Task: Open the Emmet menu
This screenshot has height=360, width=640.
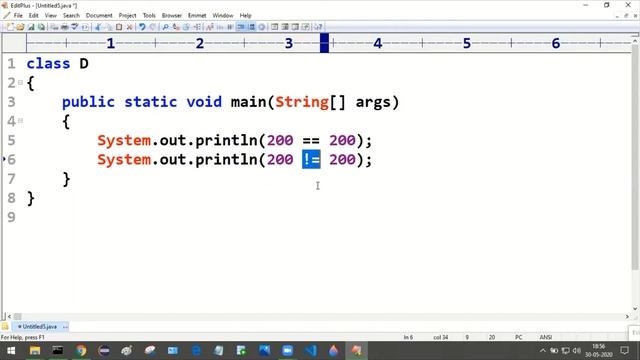Action: [197, 16]
